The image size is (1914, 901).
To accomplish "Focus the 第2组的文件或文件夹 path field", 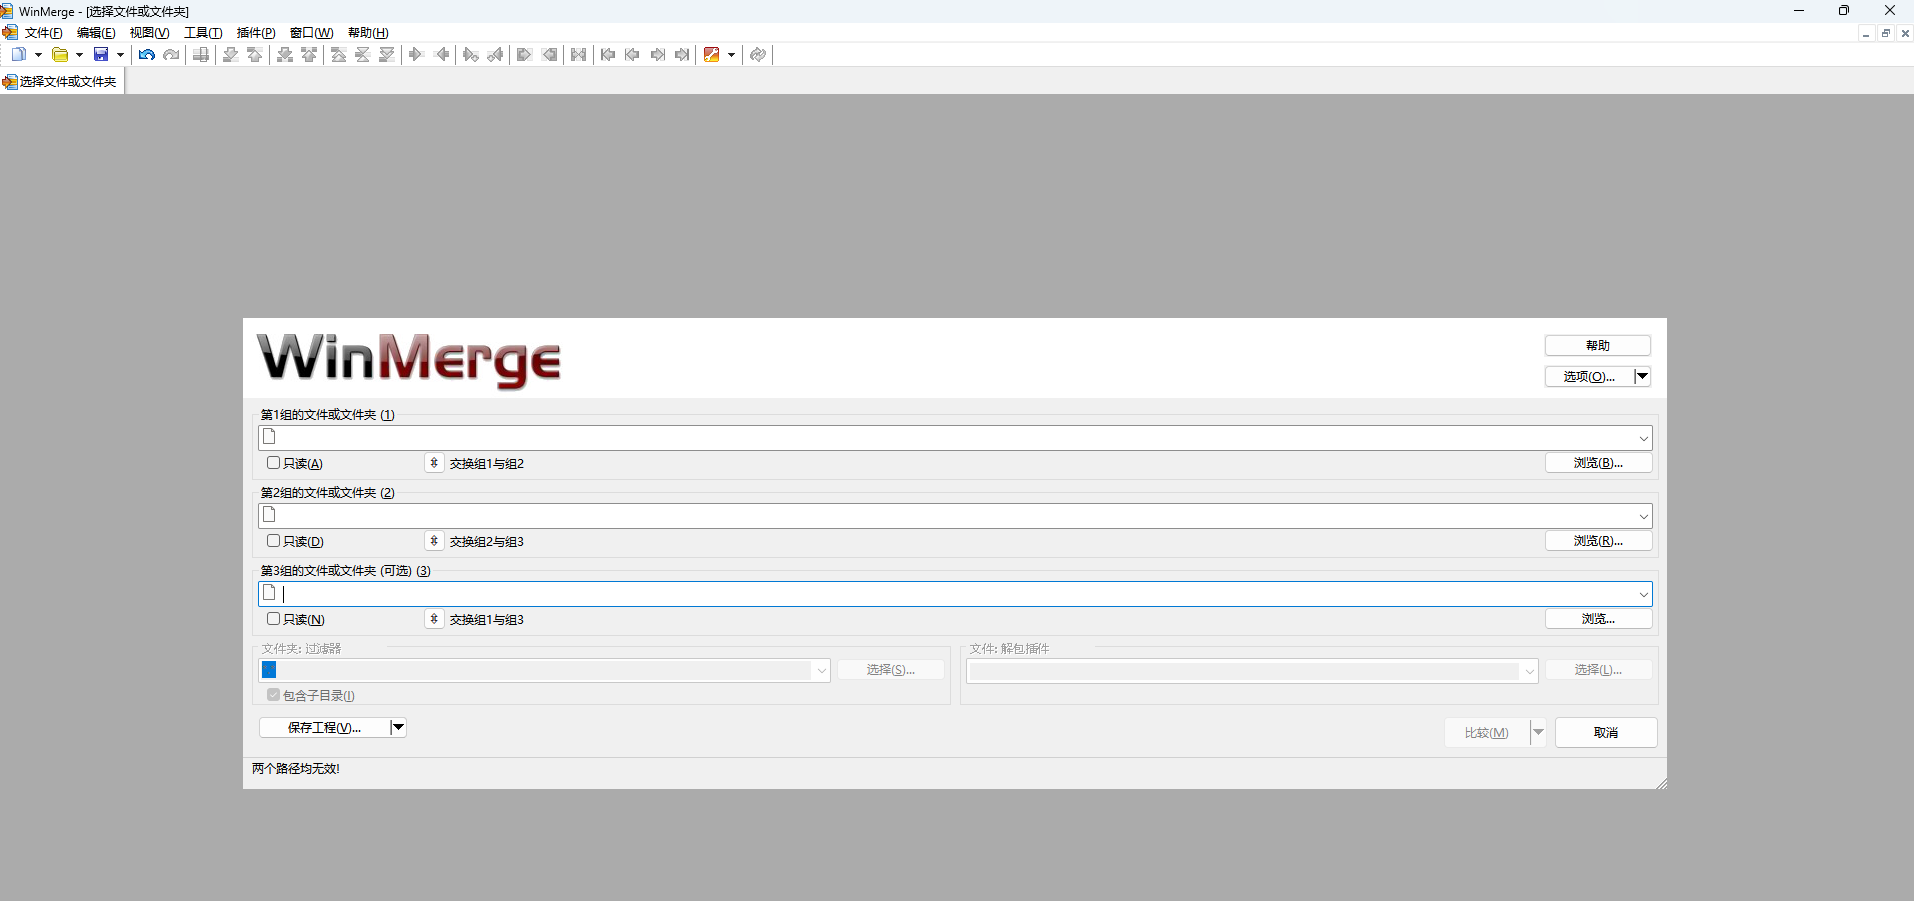I will 955,516.
